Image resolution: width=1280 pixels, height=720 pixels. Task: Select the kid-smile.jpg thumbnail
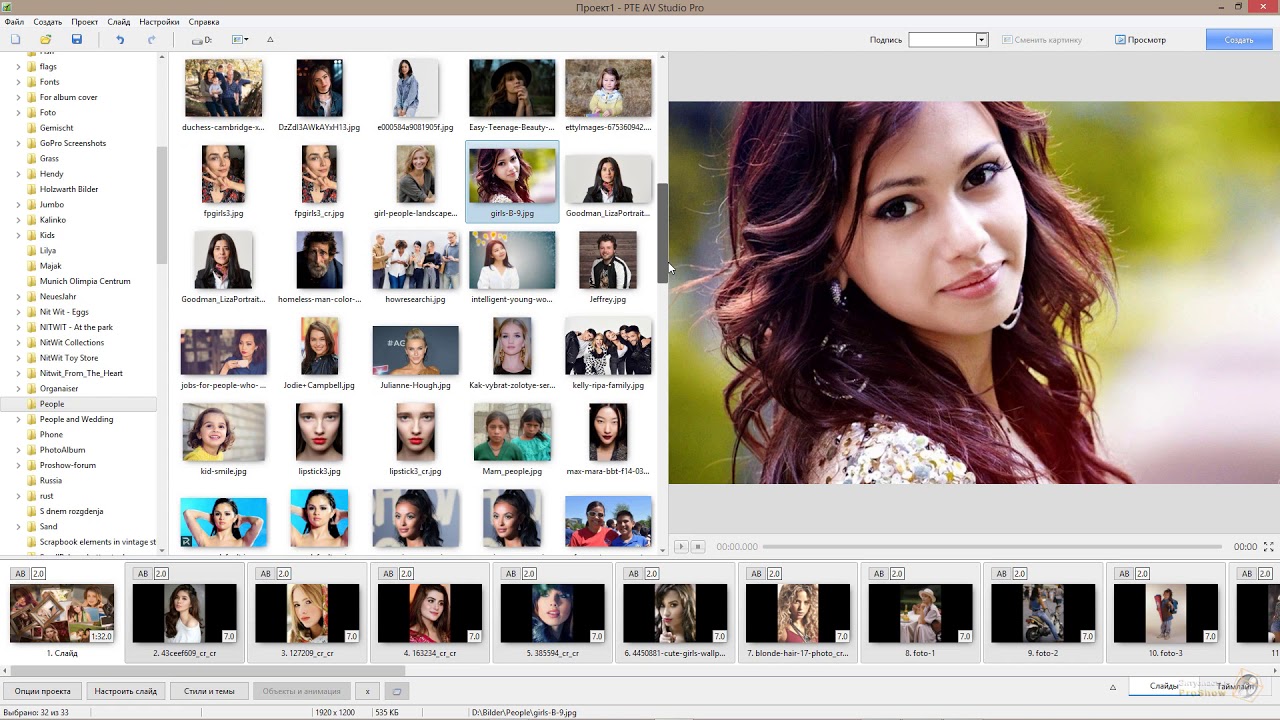click(223, 439)
